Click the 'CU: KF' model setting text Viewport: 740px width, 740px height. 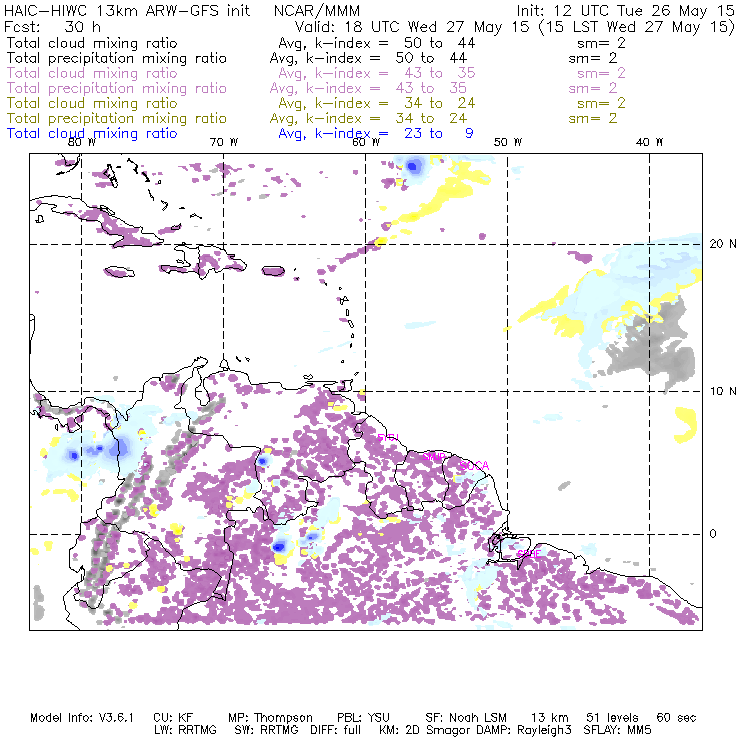point(173,718)
